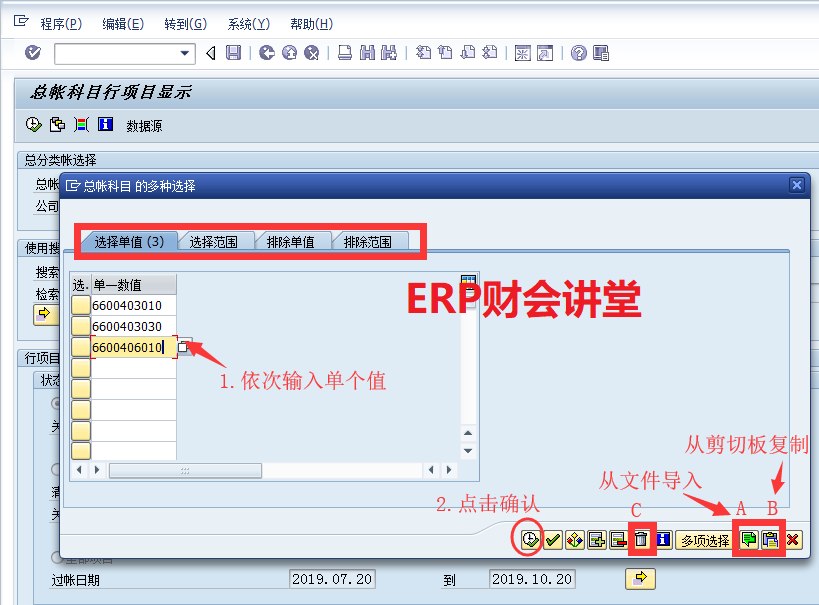Click the Customize Local Layout icon

(601, 53)
